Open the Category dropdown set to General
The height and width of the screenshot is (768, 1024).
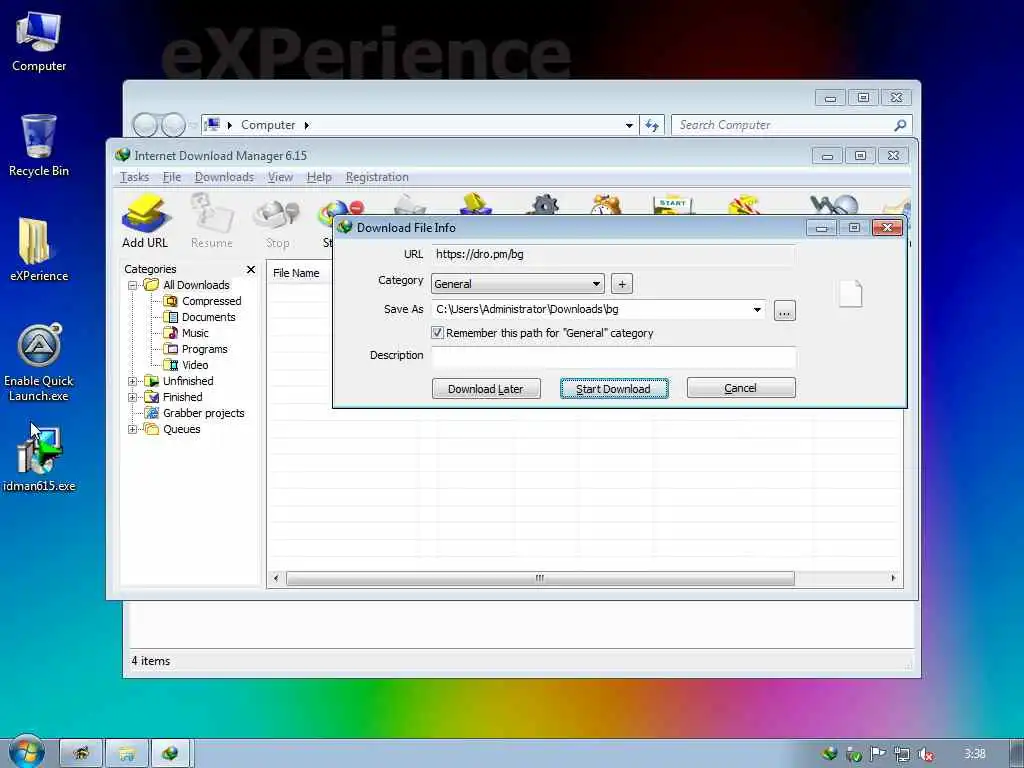click(518, 283)
